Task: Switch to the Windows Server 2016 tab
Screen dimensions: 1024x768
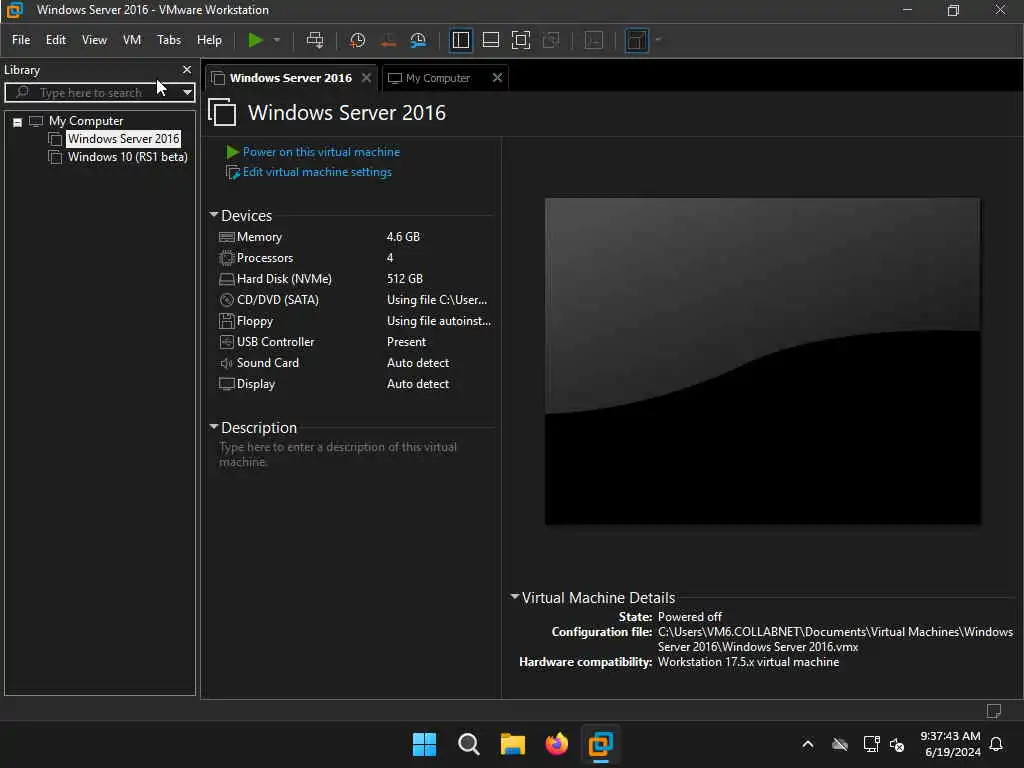Action: (x=291, y=78)
